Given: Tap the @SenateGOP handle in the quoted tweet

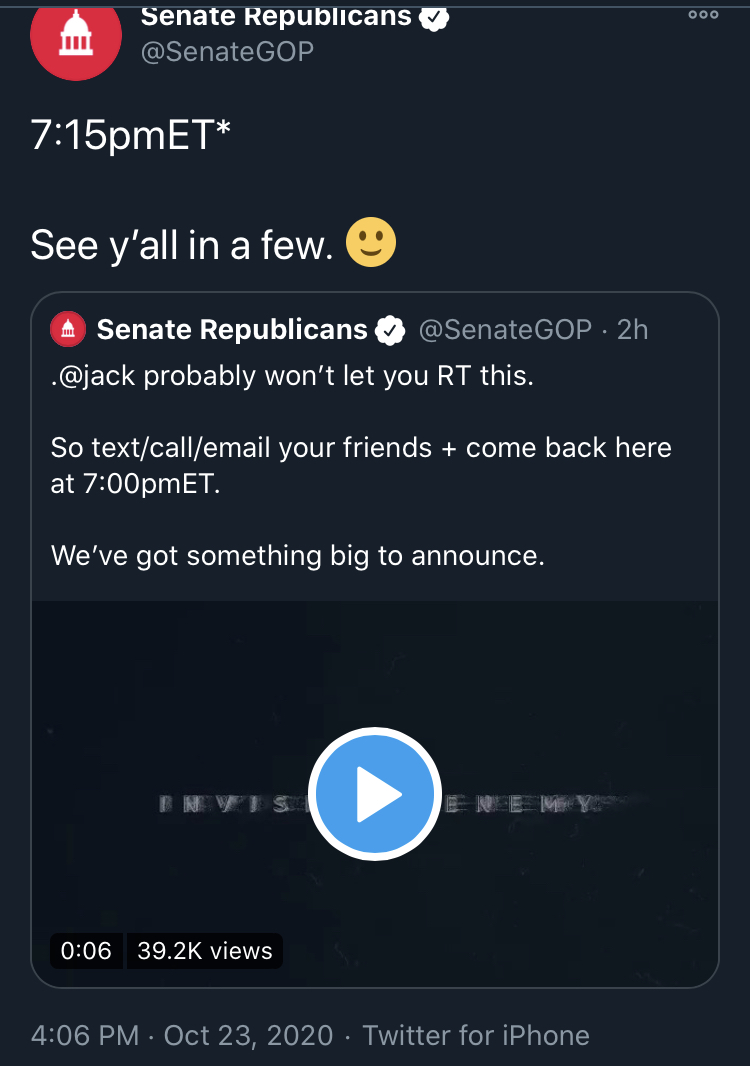Looking at the screenshot, I should point(505,330).
